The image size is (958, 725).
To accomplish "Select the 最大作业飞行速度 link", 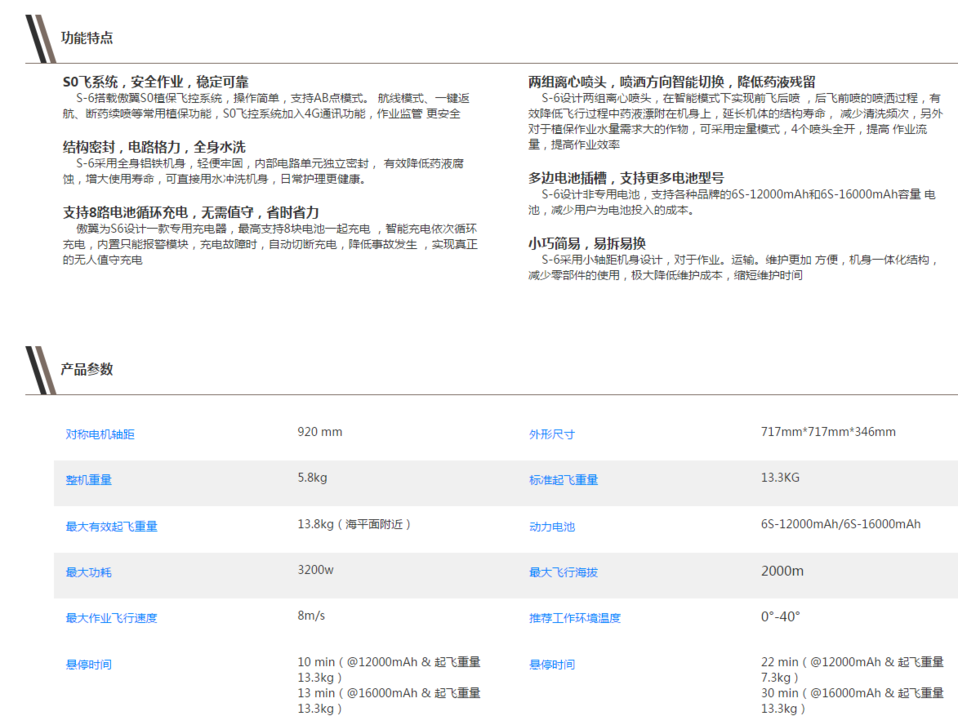I will (111, 618).
